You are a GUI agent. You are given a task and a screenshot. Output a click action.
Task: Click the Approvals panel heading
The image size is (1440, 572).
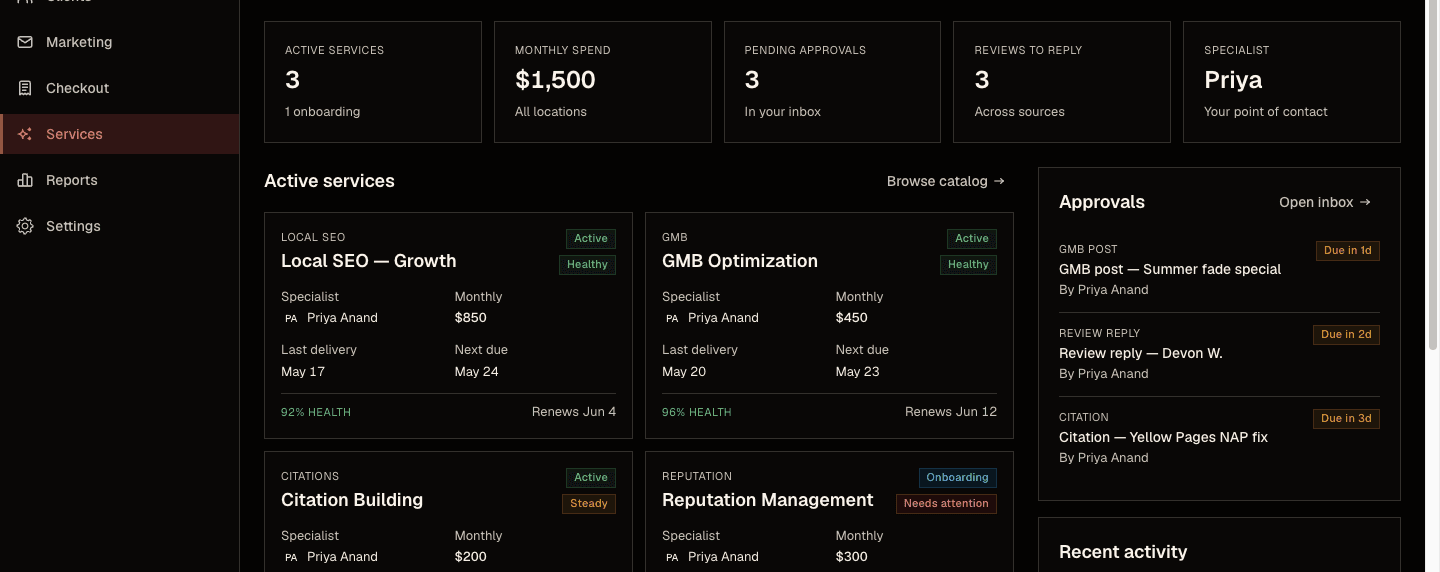[1102, 202]
